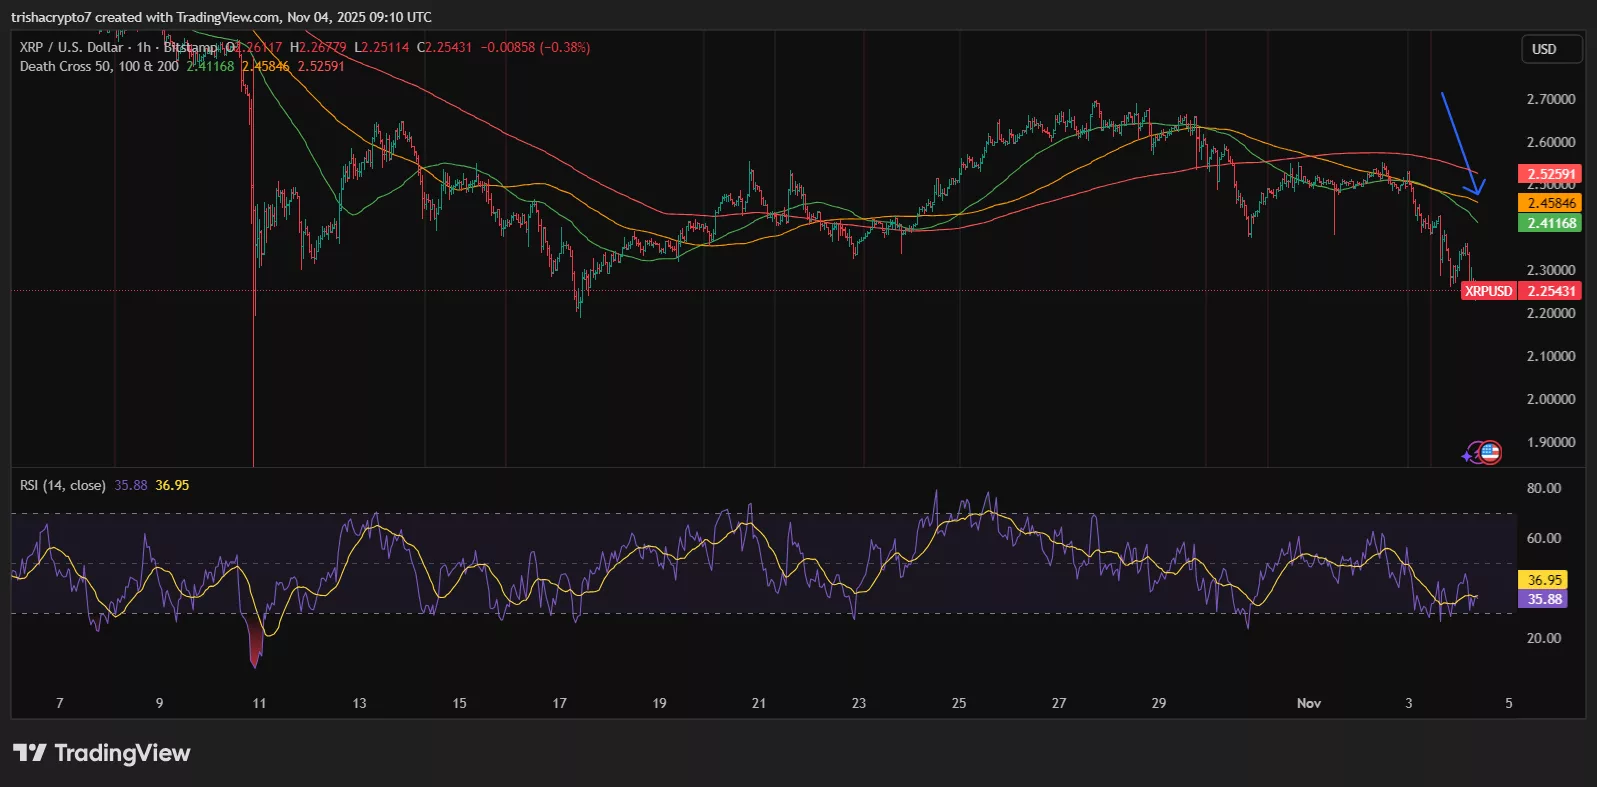Click the 80.00 level on RSI scale
The height and width of the screenshot is (787, 1597).
click(1543, 488)
